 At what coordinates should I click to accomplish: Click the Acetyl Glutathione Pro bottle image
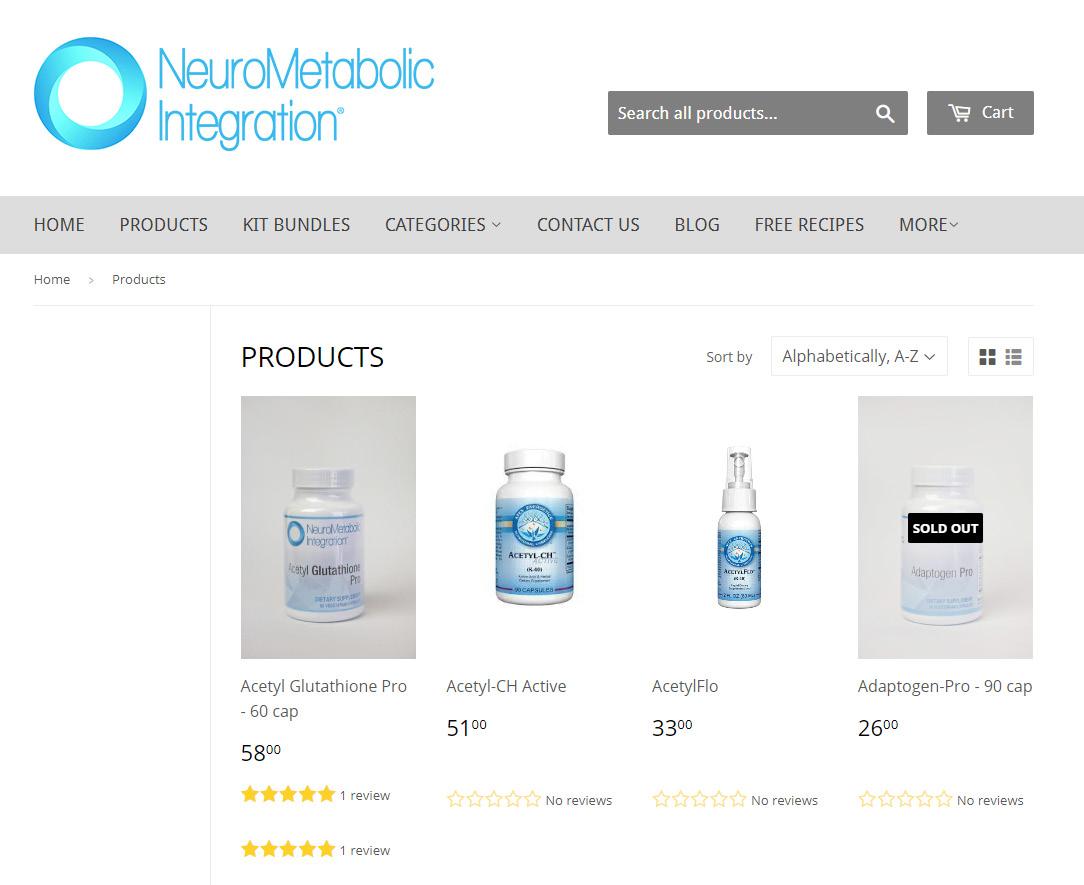click(328, 528)
